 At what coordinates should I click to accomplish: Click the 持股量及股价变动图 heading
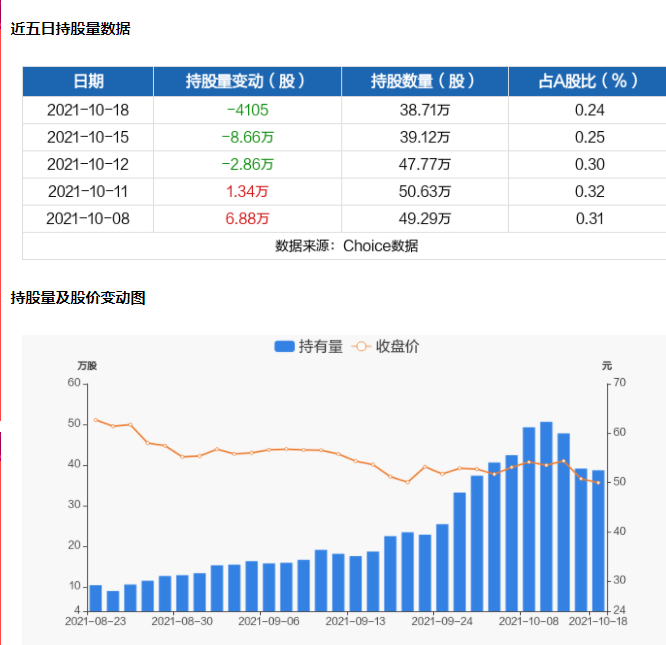coord(78,298)
